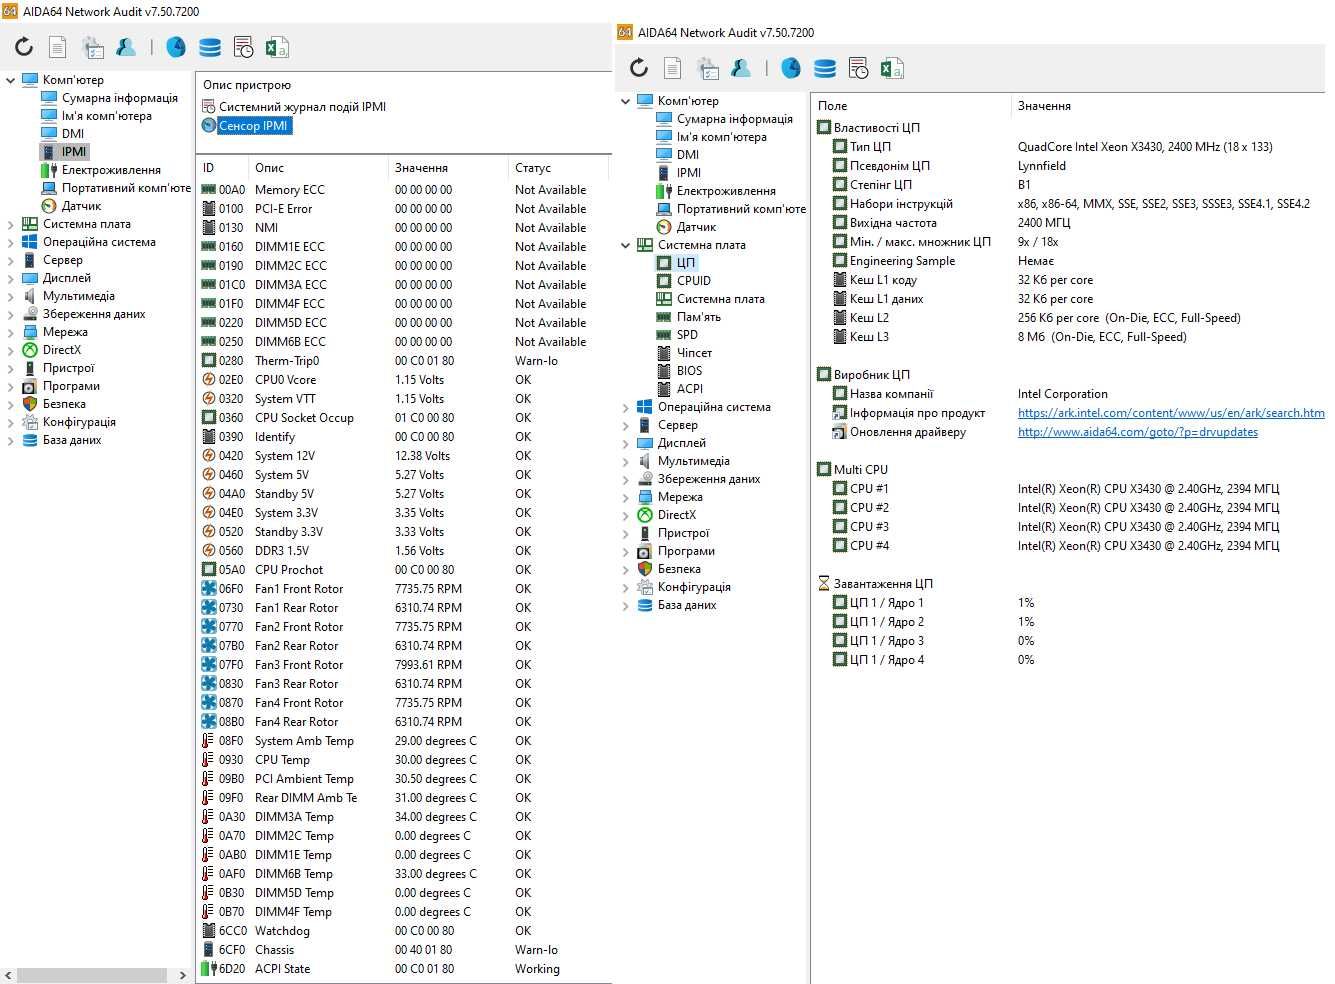Collapse Комп'ютер node in left window tree
The height and width of the screenshot is (984, 1335).
pyautogui.click(x=11, y=80)
